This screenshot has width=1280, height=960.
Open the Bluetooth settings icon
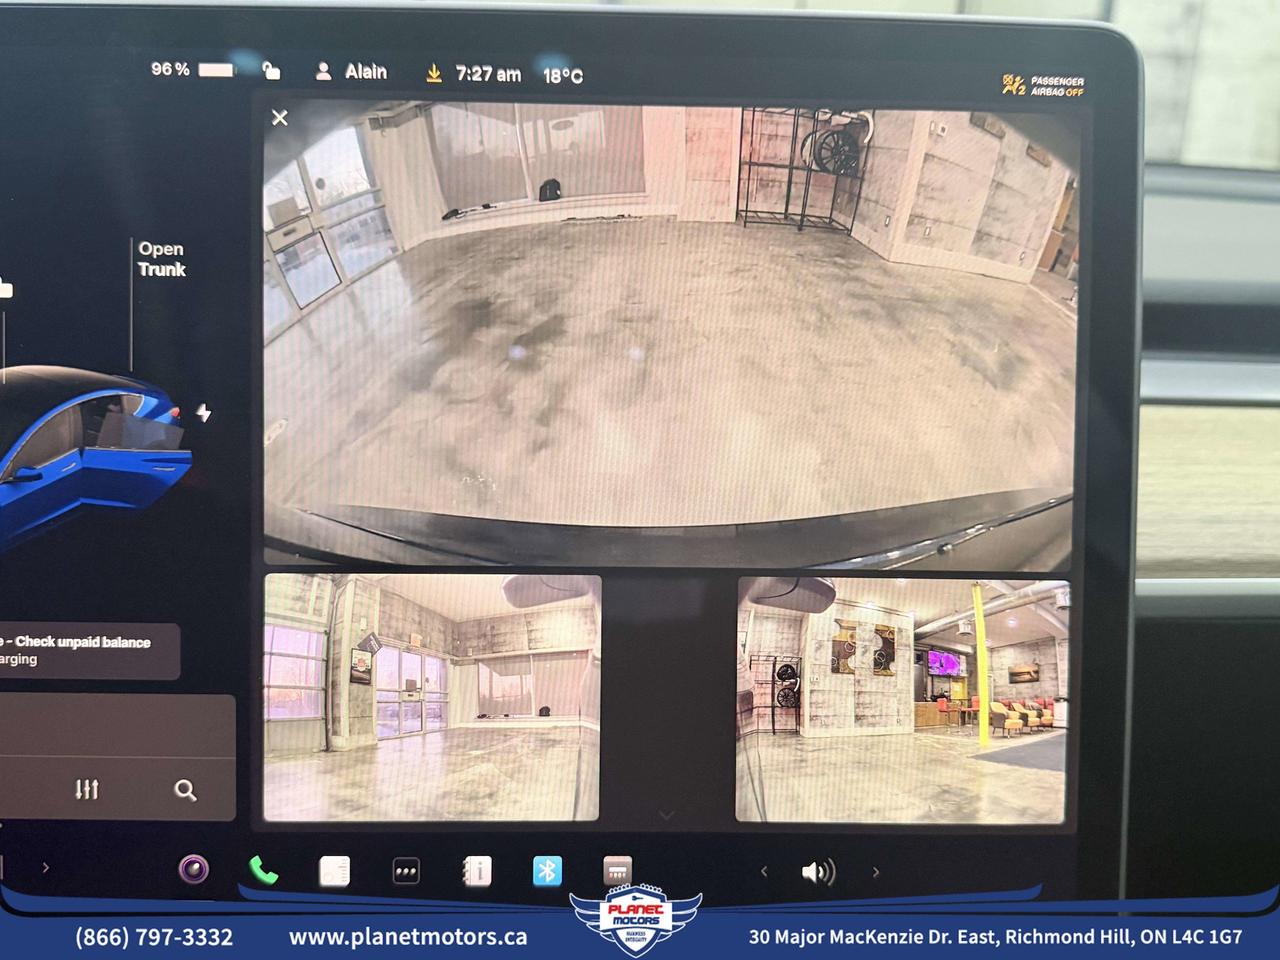pyautogui.click(x=545, y=871)
